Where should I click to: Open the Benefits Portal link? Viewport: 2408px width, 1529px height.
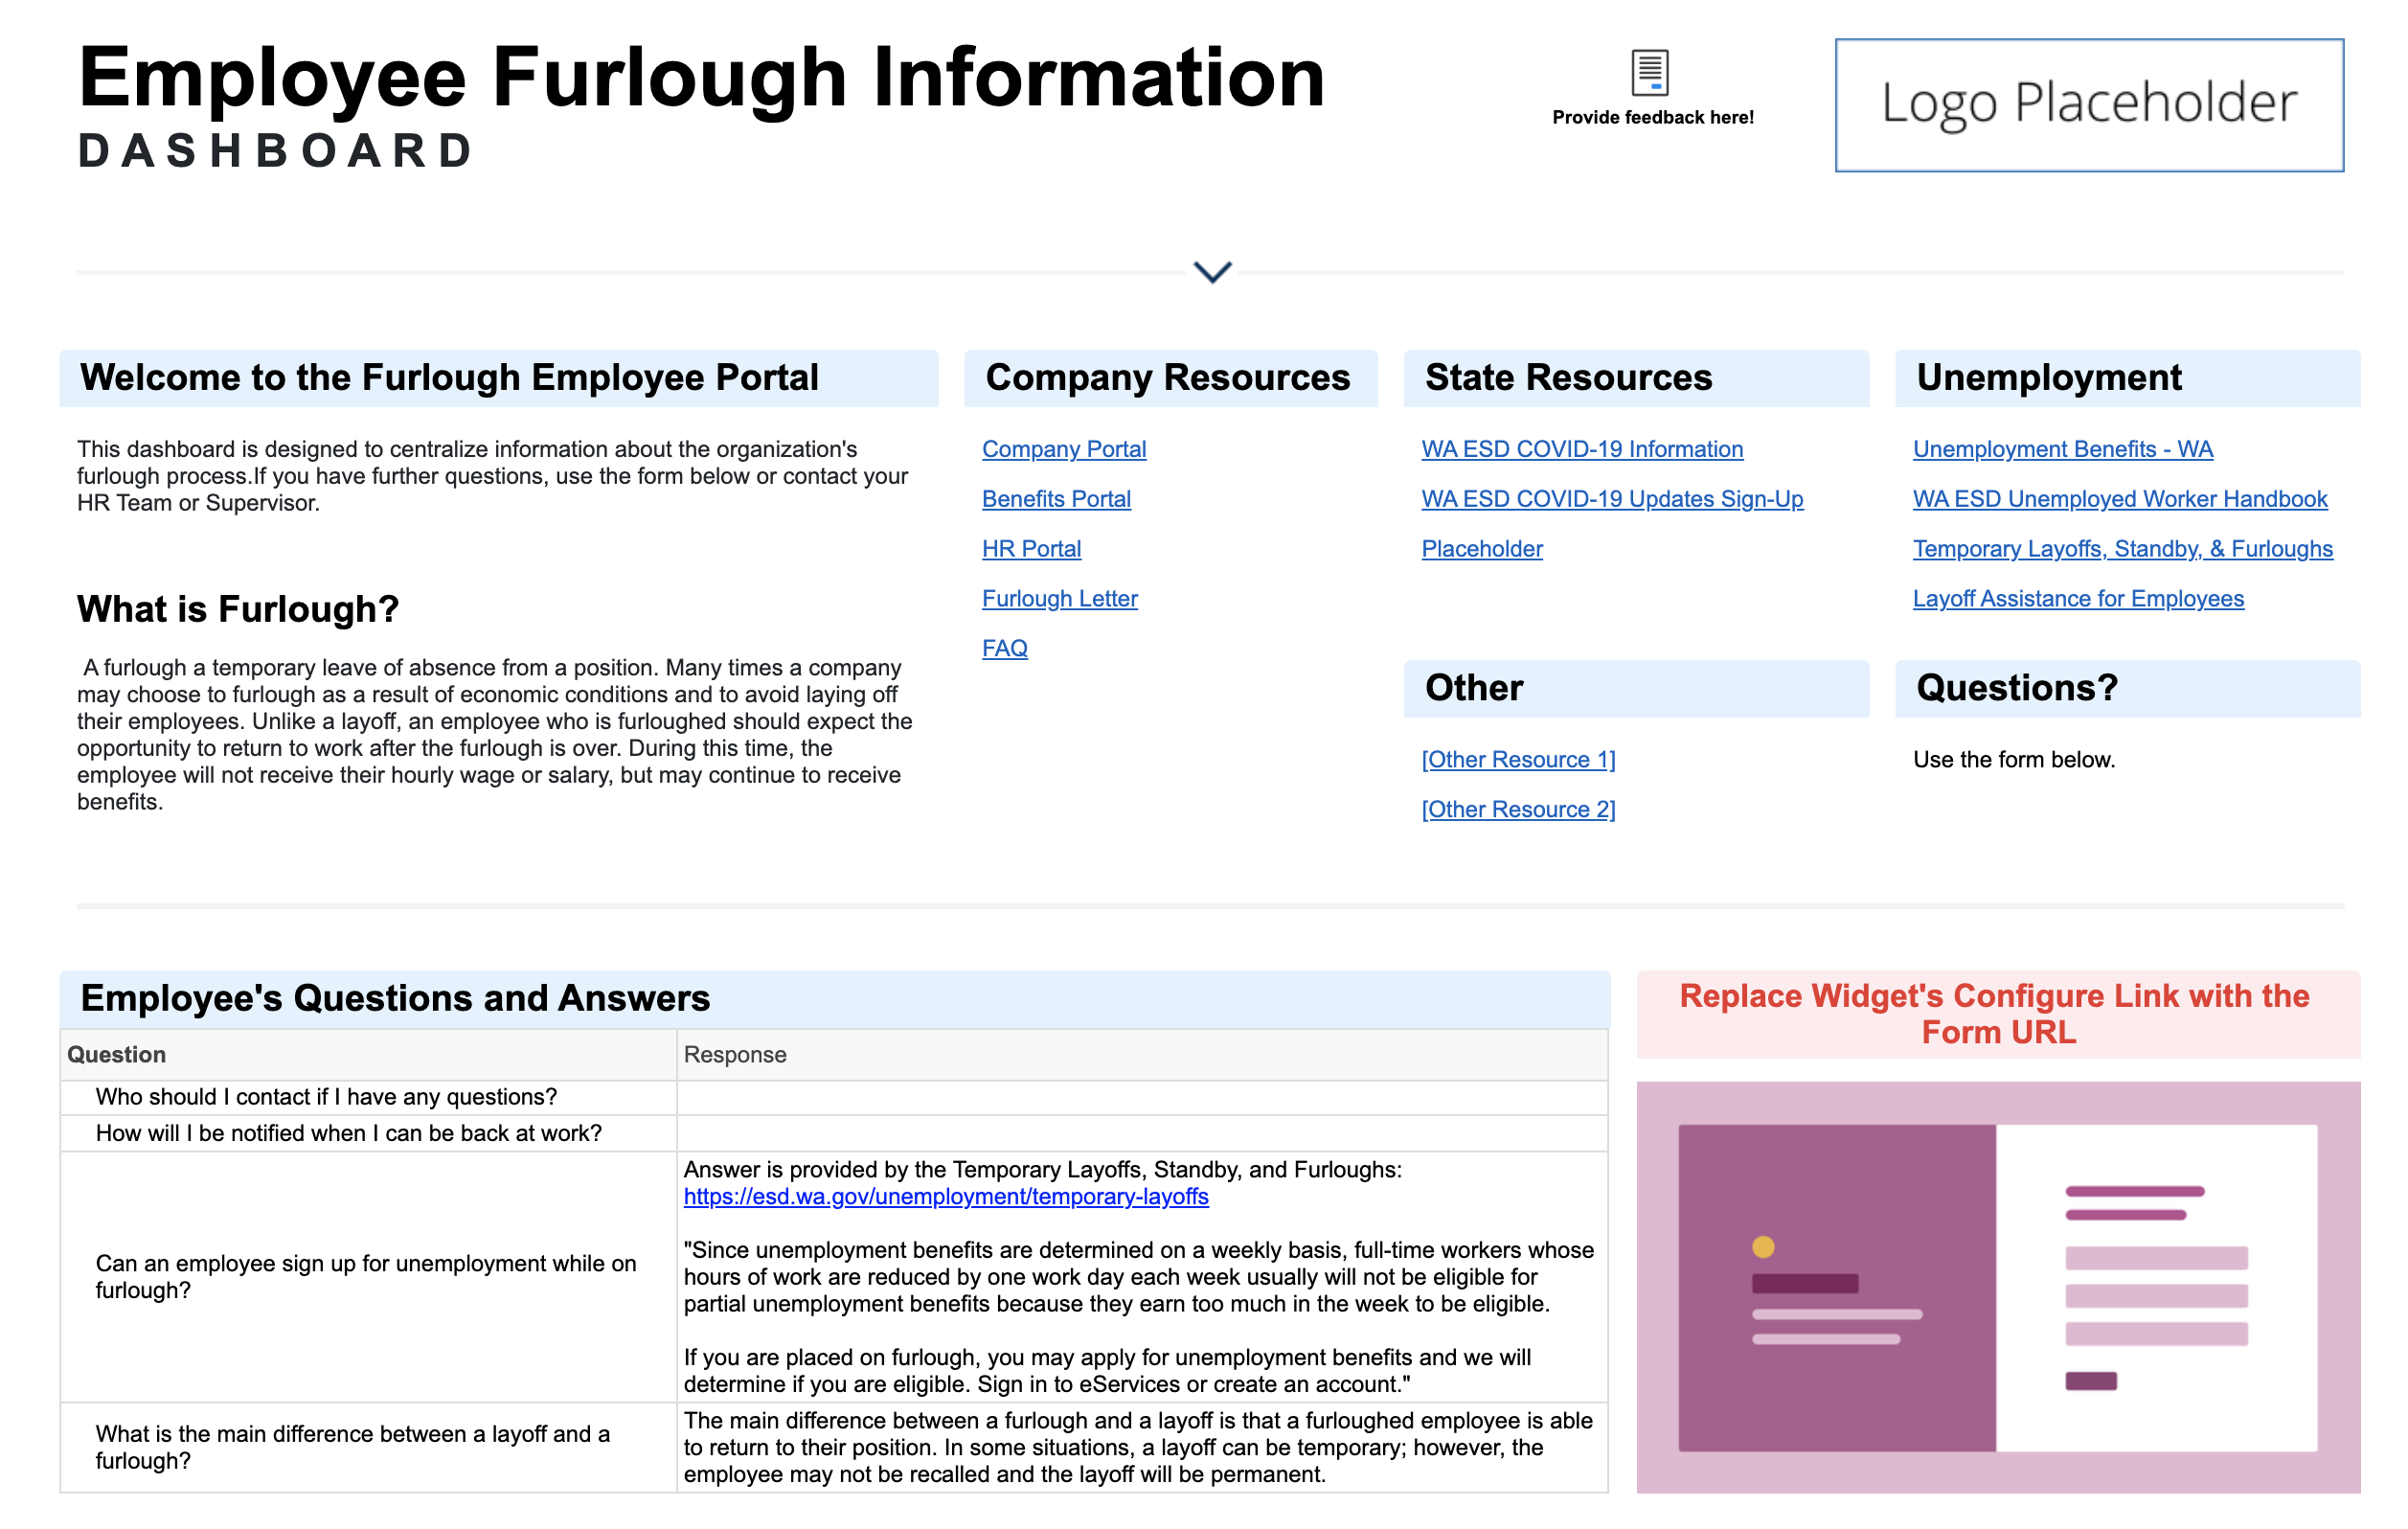tap(1056, 499)
